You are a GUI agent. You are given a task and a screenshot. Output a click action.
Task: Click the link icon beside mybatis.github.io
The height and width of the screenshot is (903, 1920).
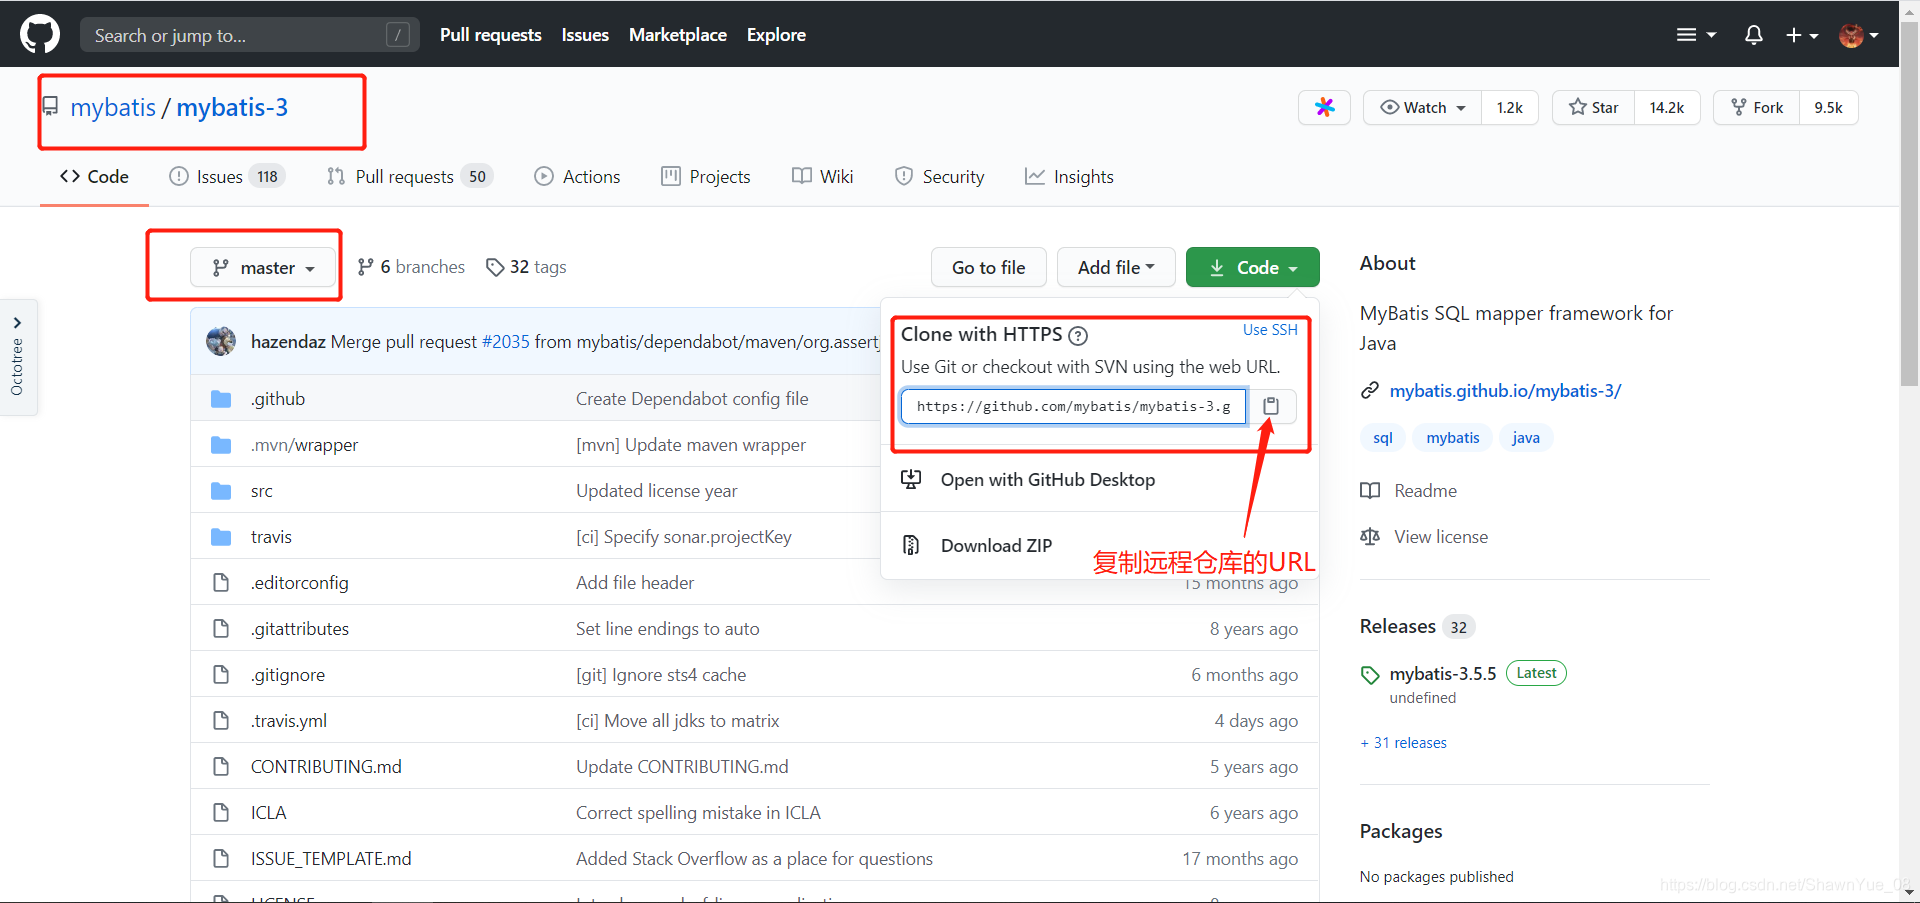pos(1370,391)
